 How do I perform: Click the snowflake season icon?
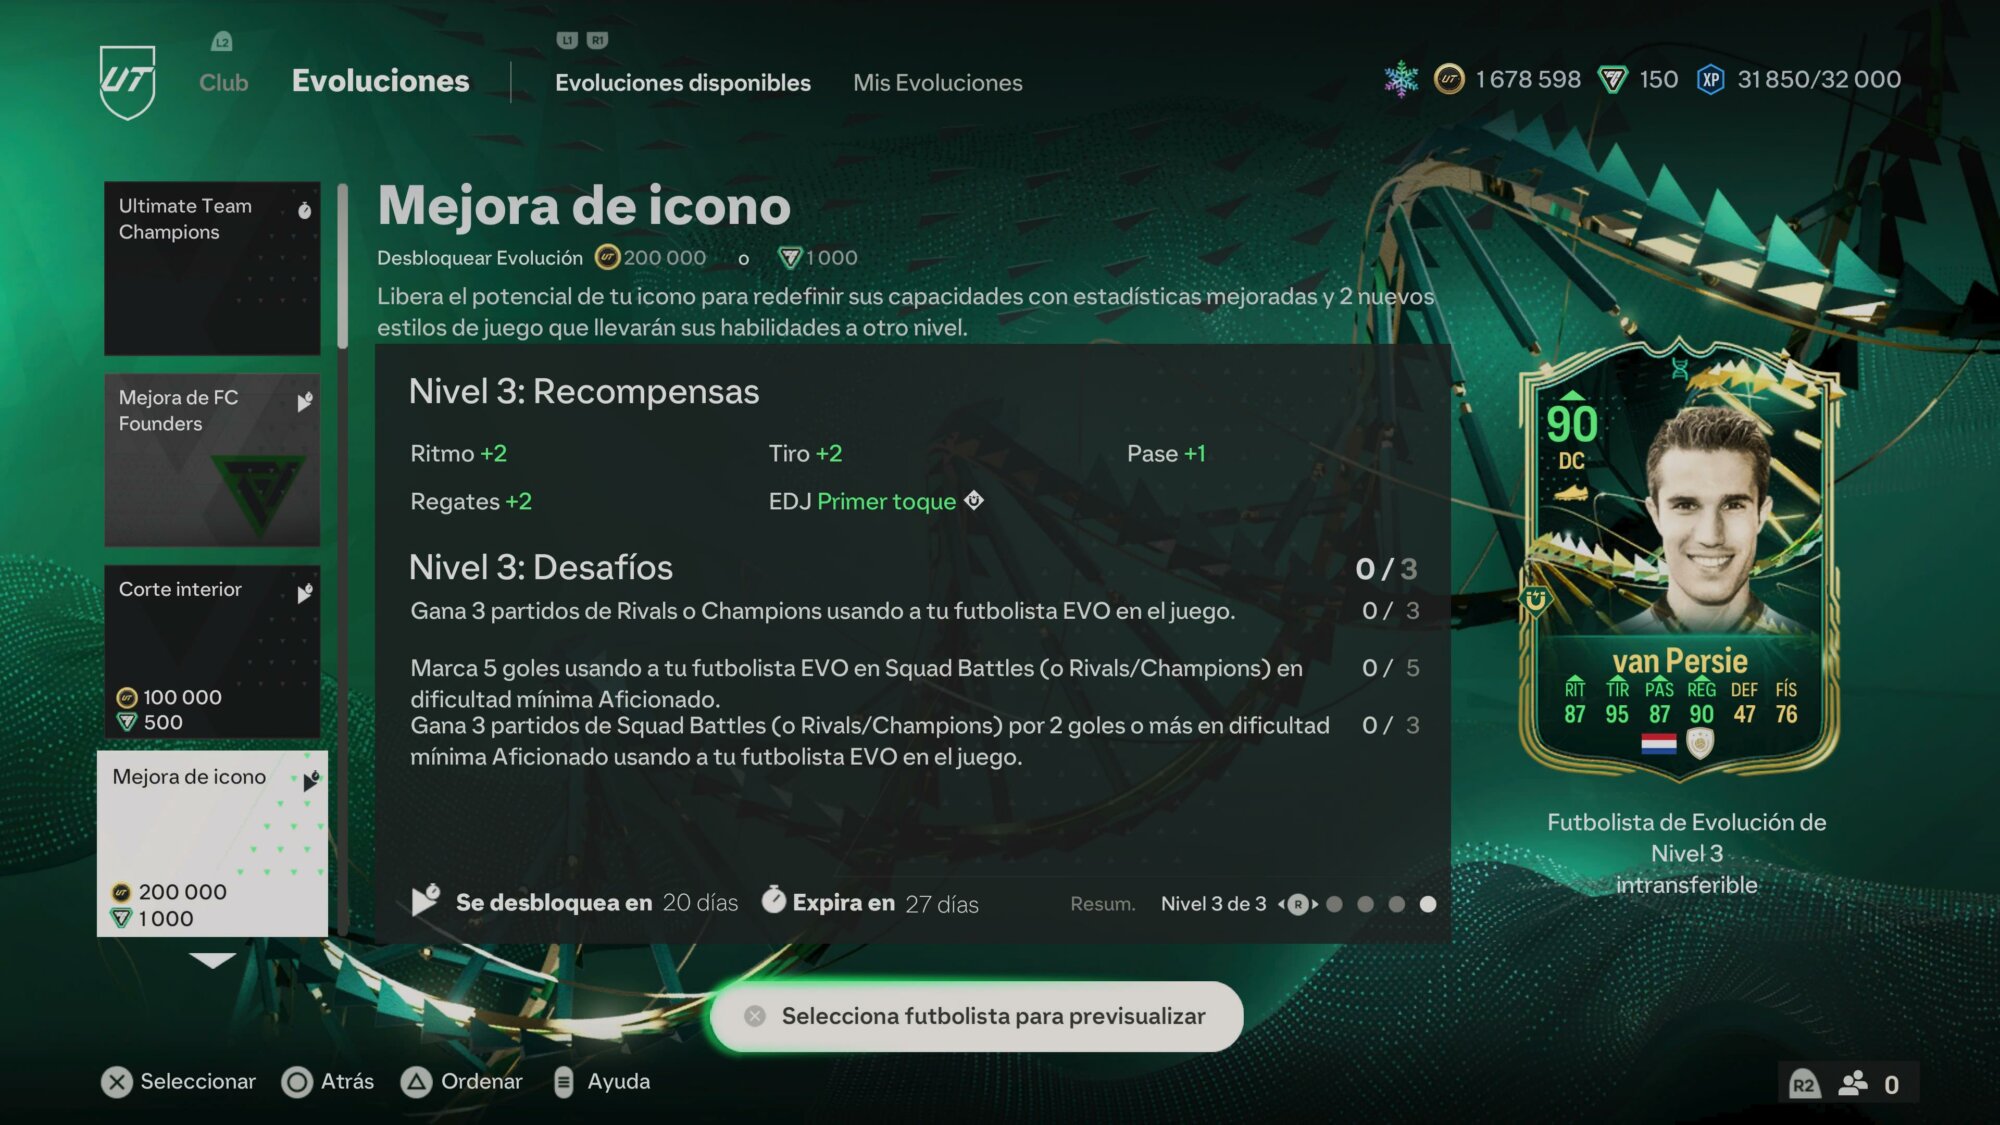[x=1401, y=79]
